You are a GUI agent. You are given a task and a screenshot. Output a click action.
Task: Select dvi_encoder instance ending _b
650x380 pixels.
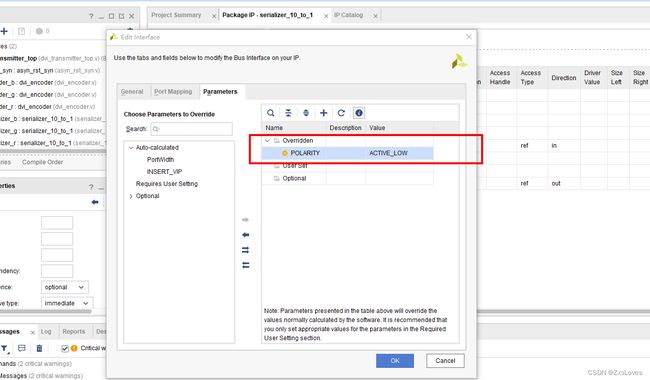49,82
